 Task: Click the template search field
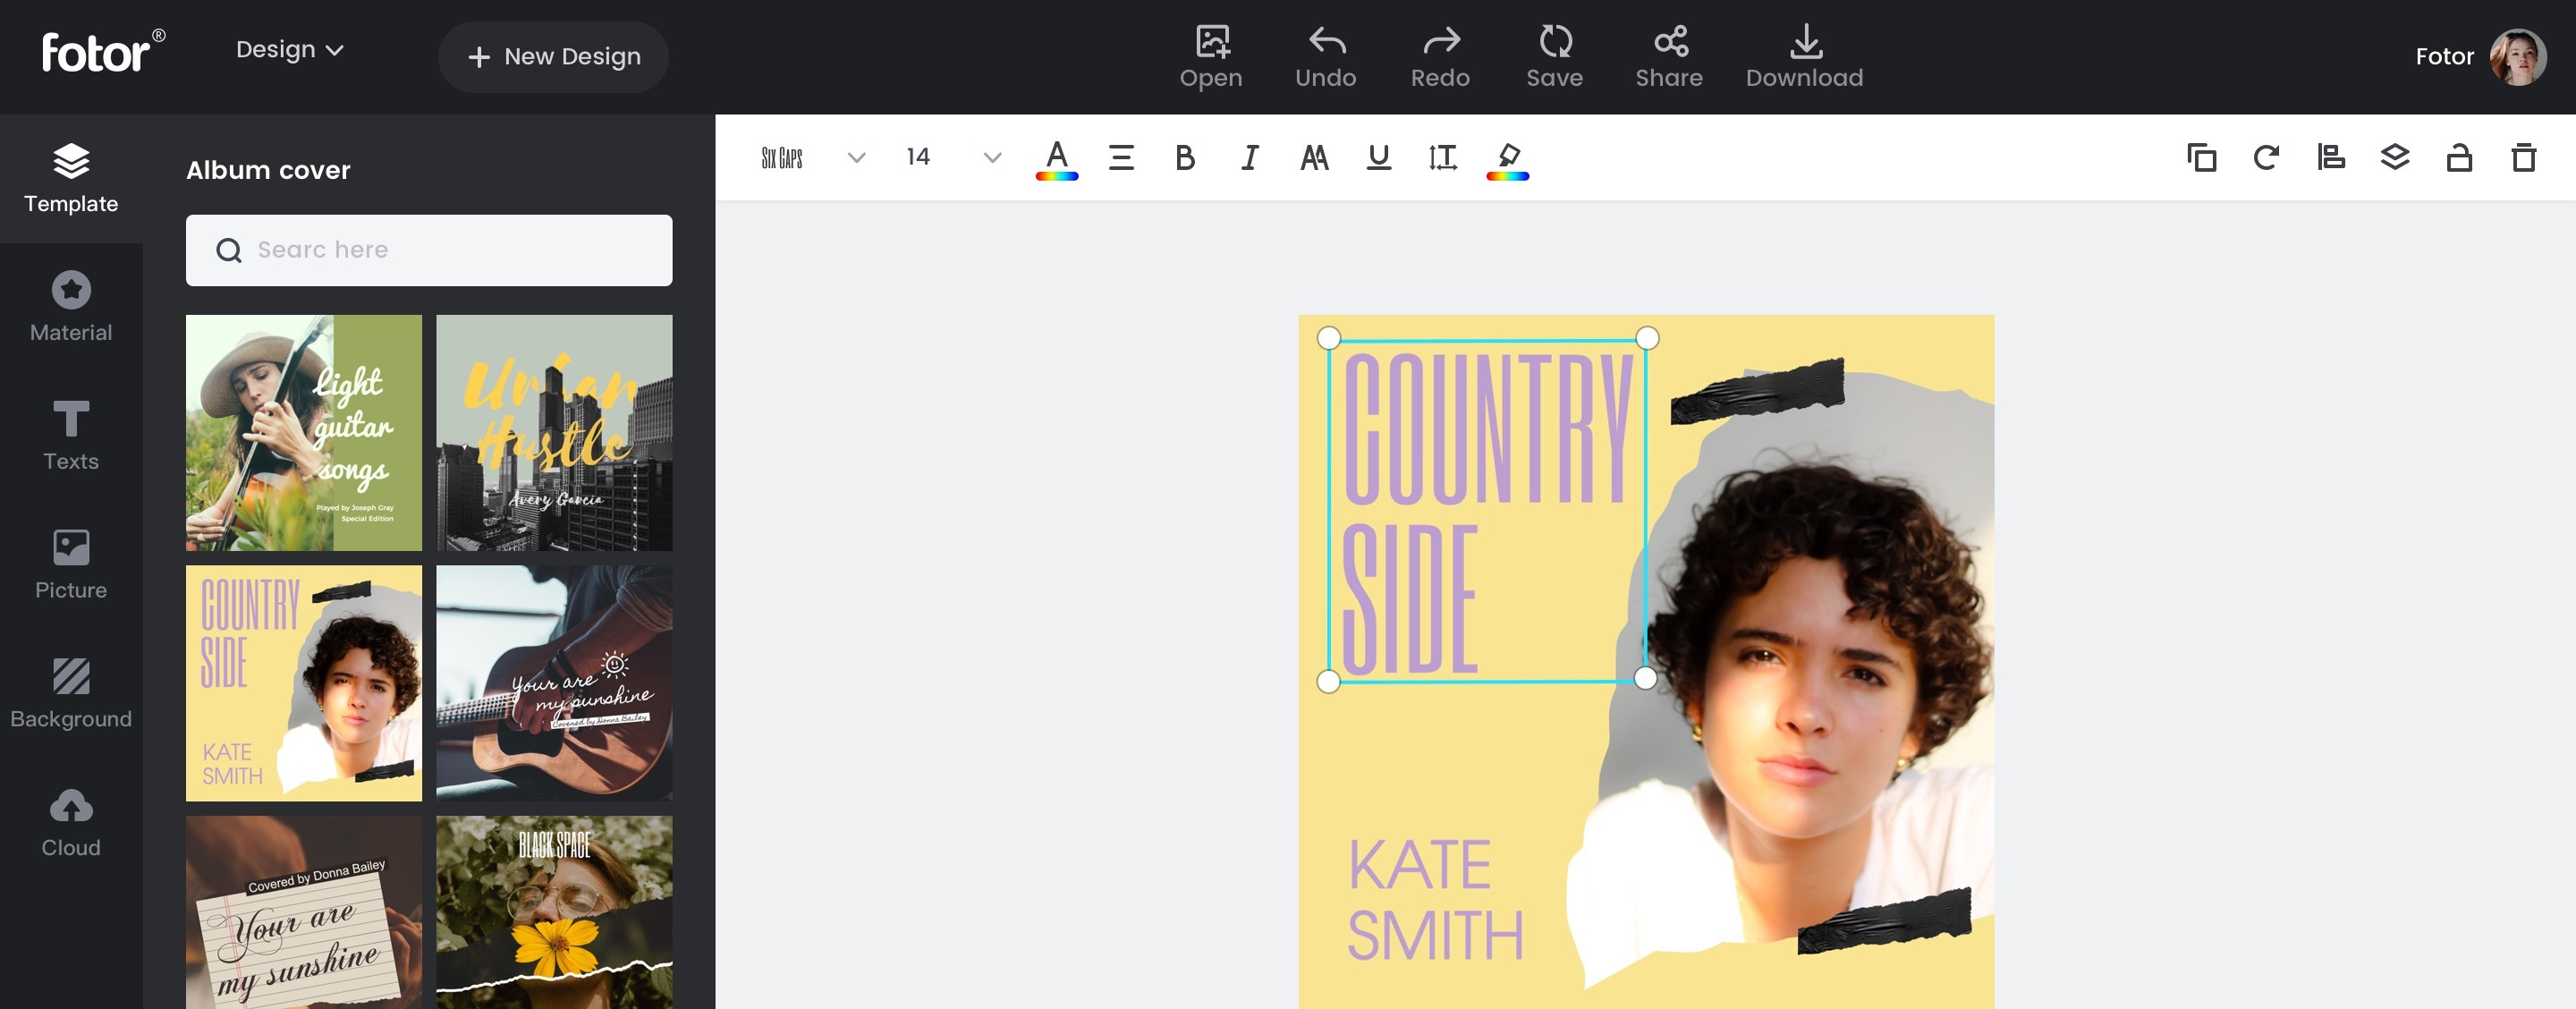coord(429,250)
